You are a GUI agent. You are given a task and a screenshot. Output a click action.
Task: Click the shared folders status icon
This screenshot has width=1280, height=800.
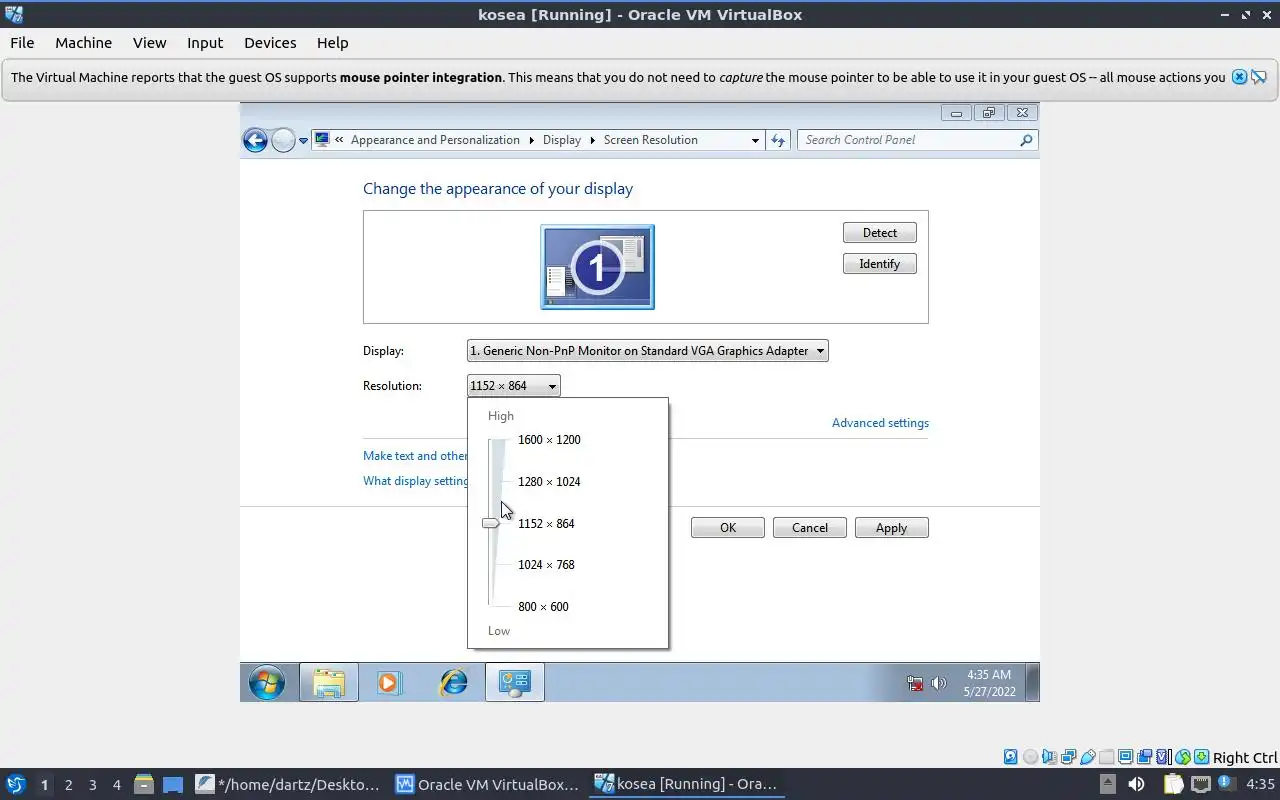(x=1106, y=757)
